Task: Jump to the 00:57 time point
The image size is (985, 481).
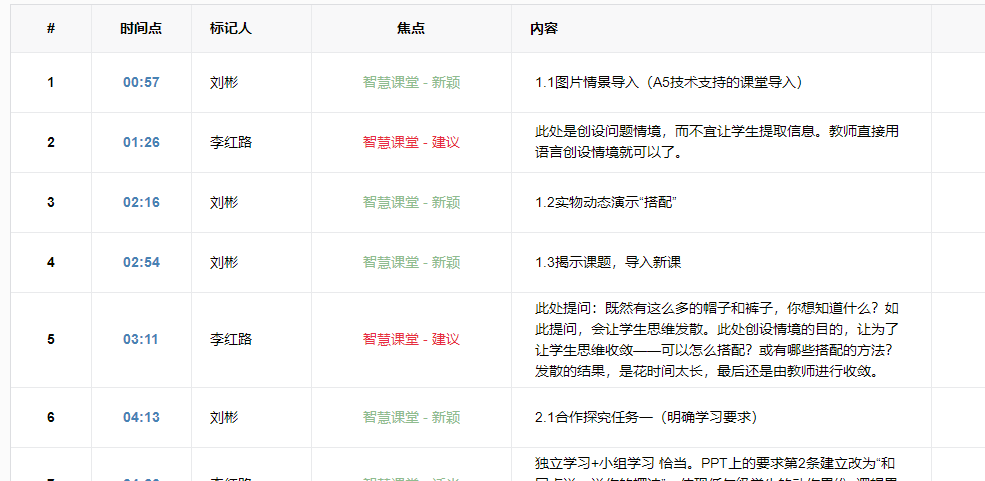Action: click(x=141, y=83)
